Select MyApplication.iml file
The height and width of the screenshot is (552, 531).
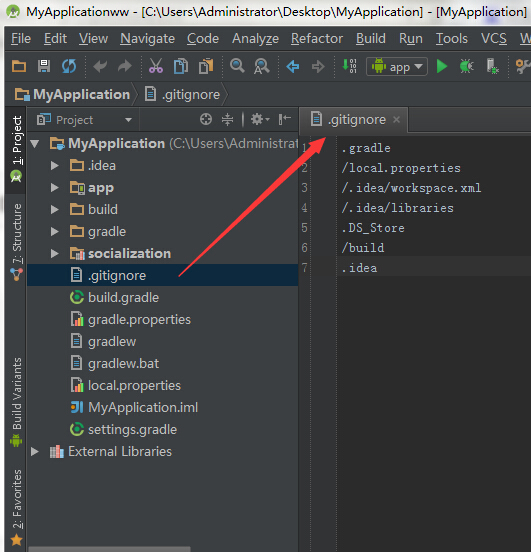pos(134,408)
